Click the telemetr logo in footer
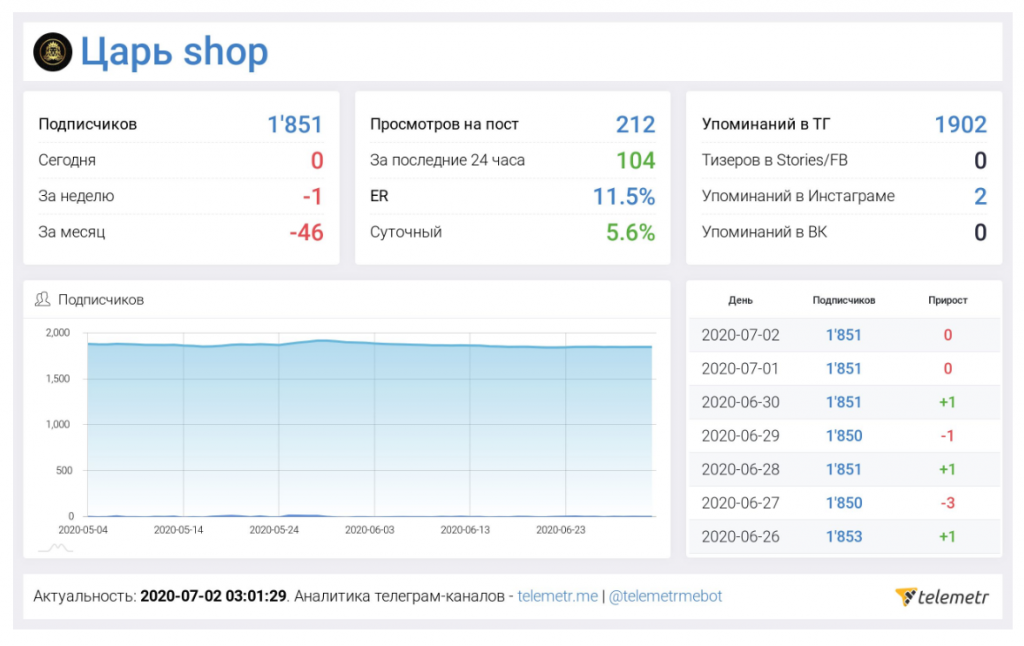 click(941, 597)
